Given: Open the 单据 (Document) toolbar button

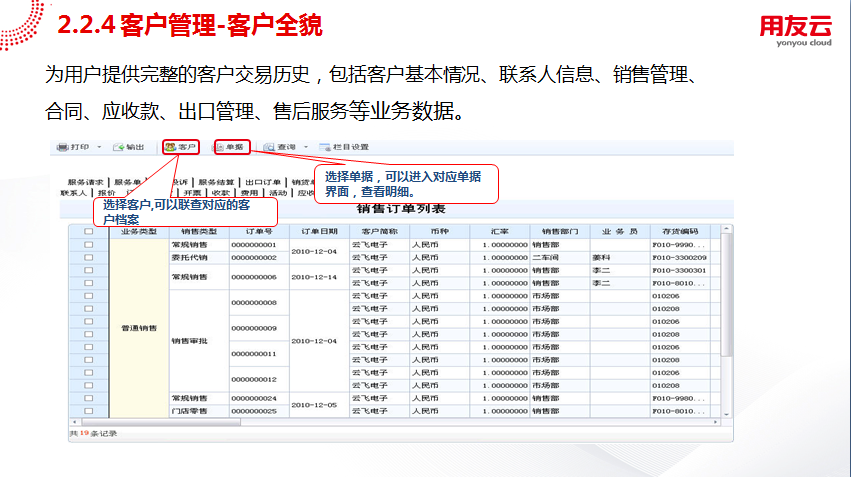Looking at the screenshot, I should [x=230, y=147].
